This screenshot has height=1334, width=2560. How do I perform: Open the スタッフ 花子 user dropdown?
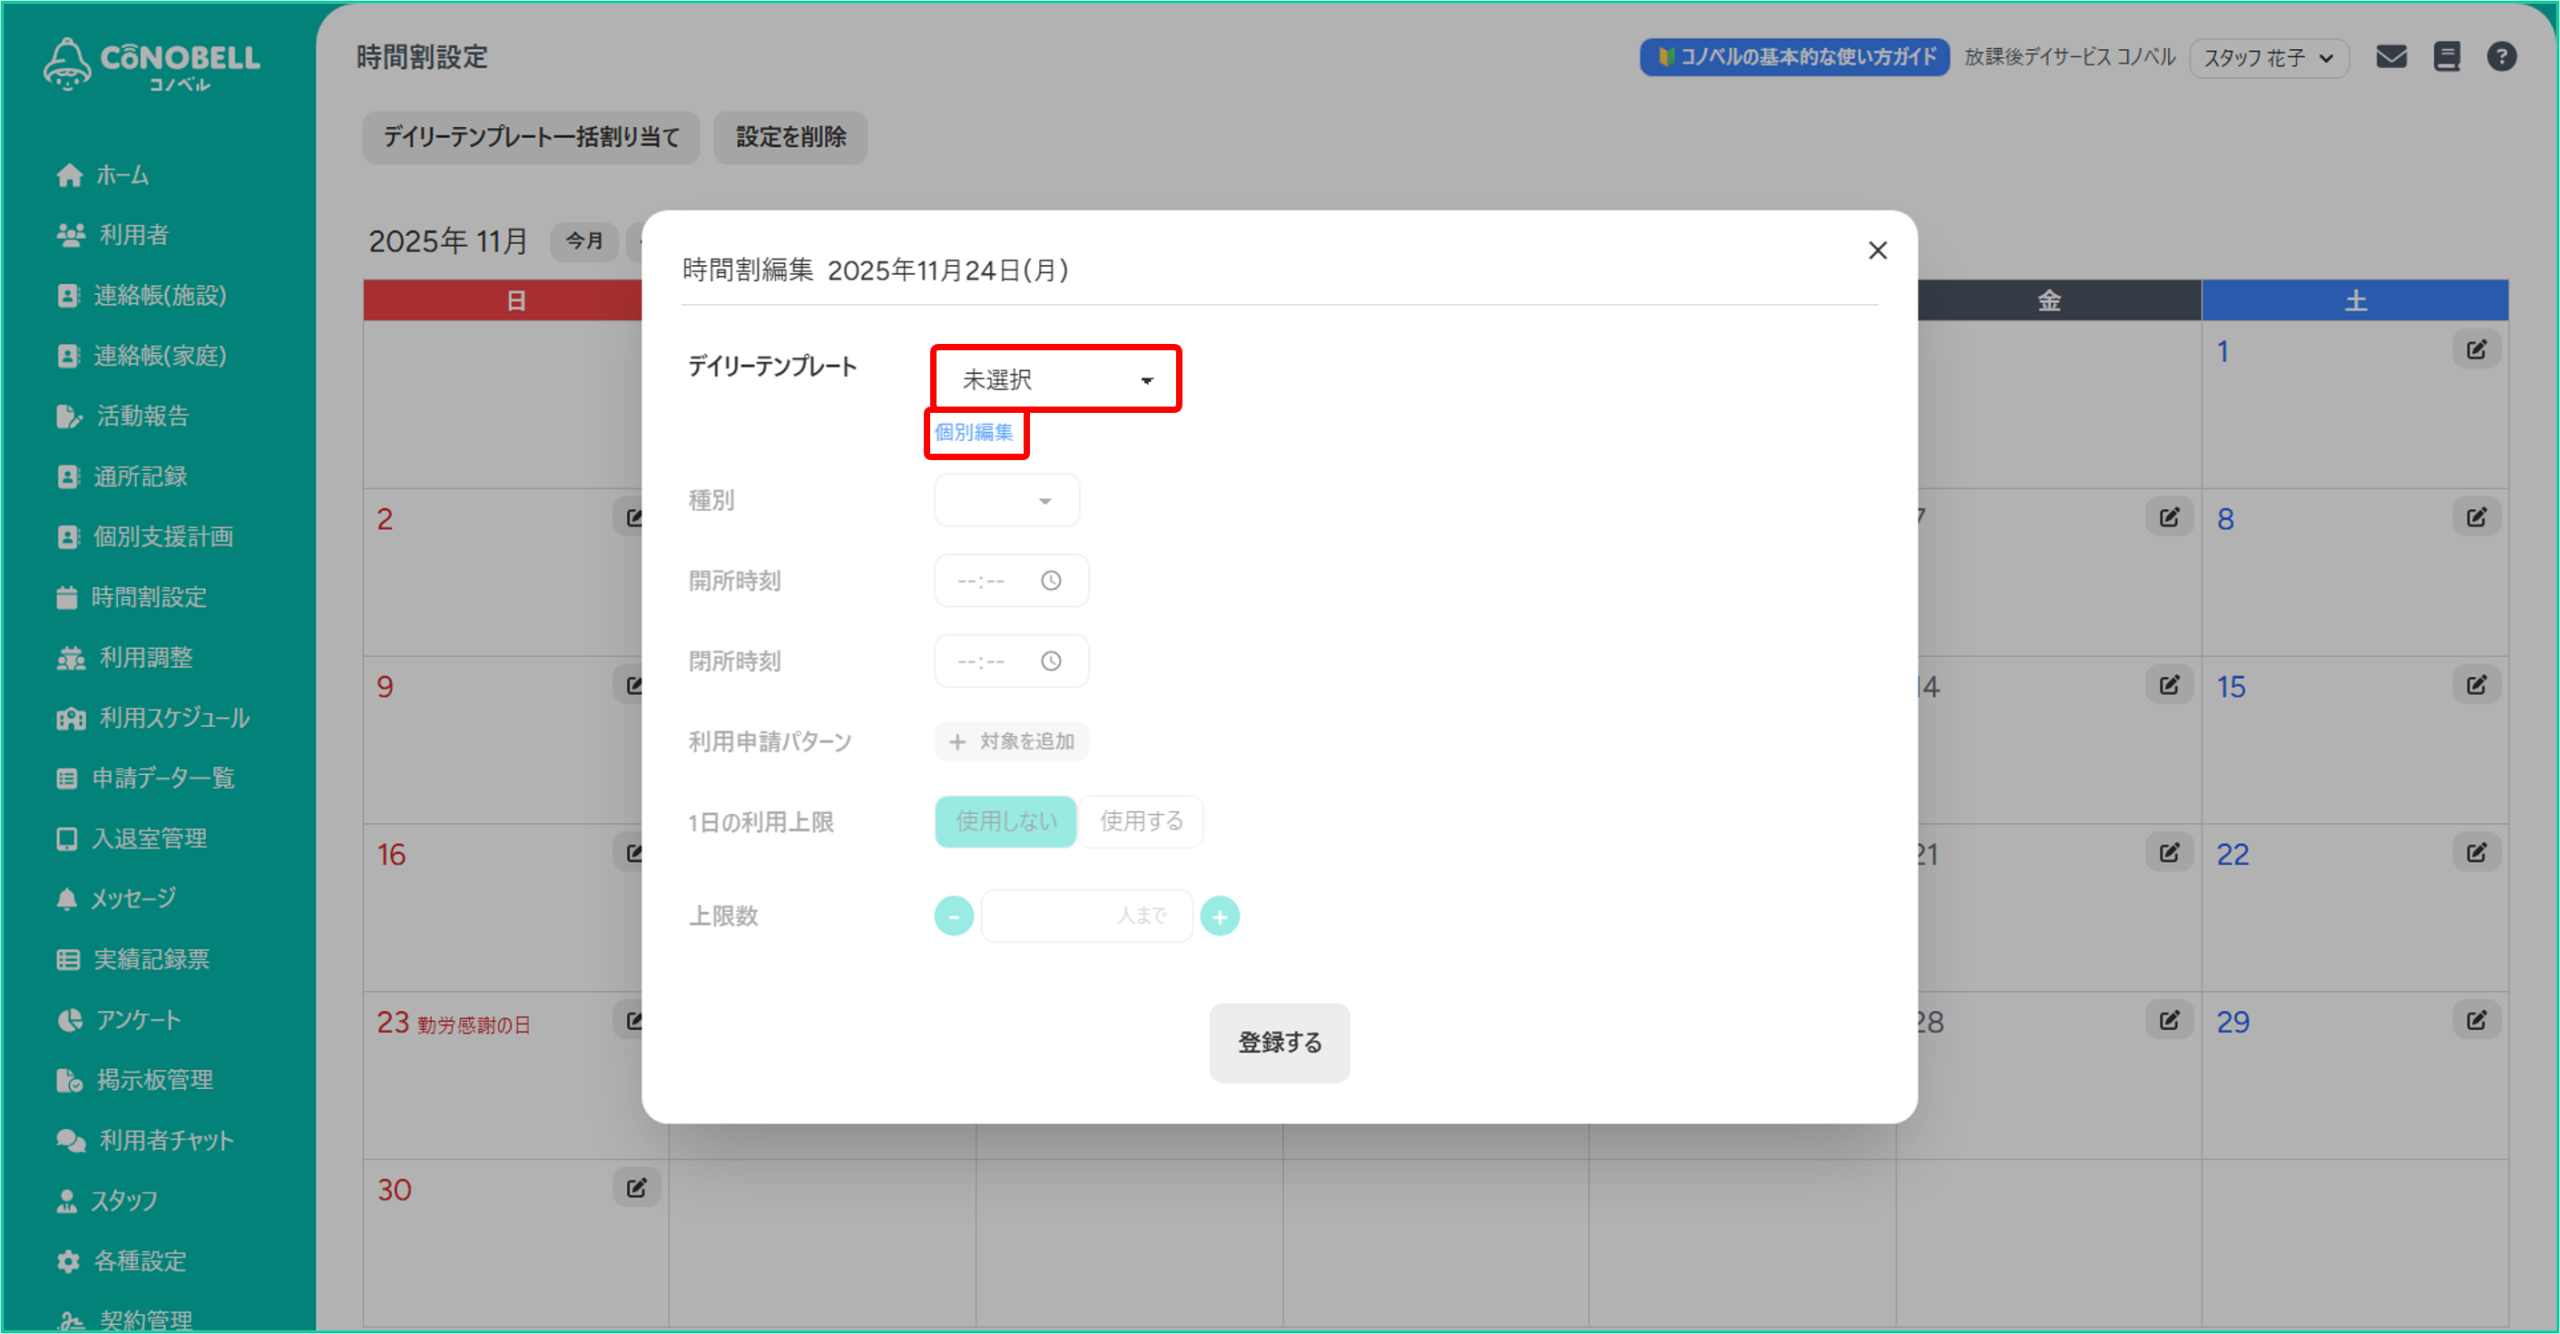click(x=2268, y=58)
